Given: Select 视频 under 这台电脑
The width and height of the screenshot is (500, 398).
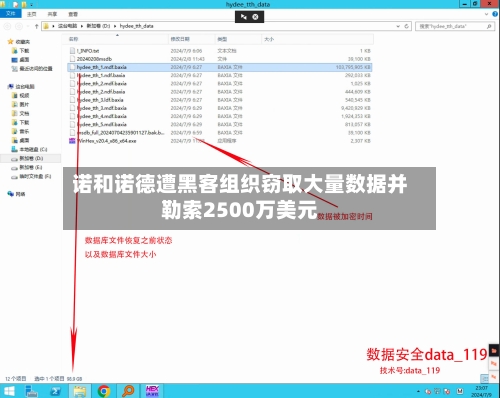Looking at the screenshot, I should pos(24,95).
